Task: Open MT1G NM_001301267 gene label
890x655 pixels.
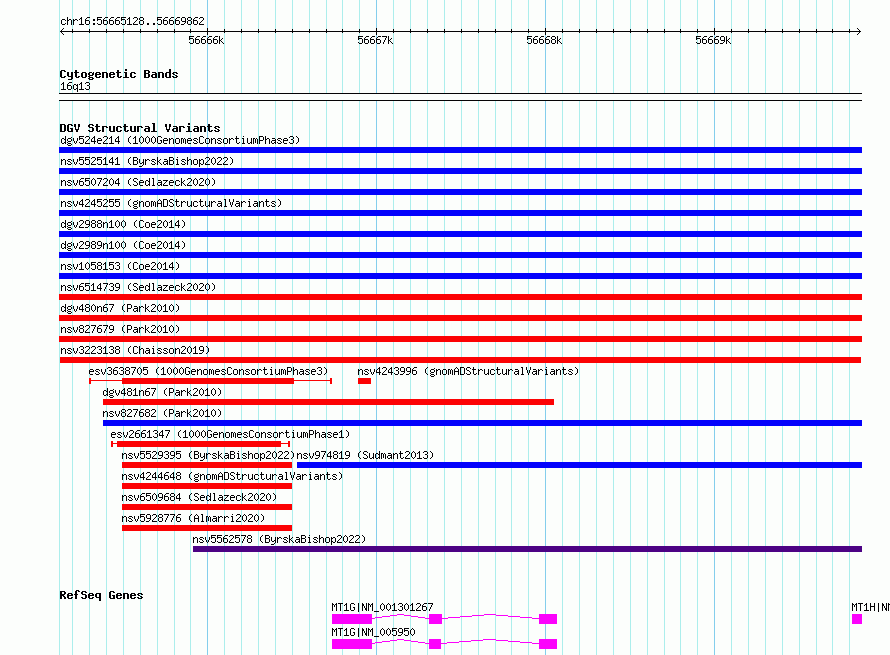Action: pos(383,607)
